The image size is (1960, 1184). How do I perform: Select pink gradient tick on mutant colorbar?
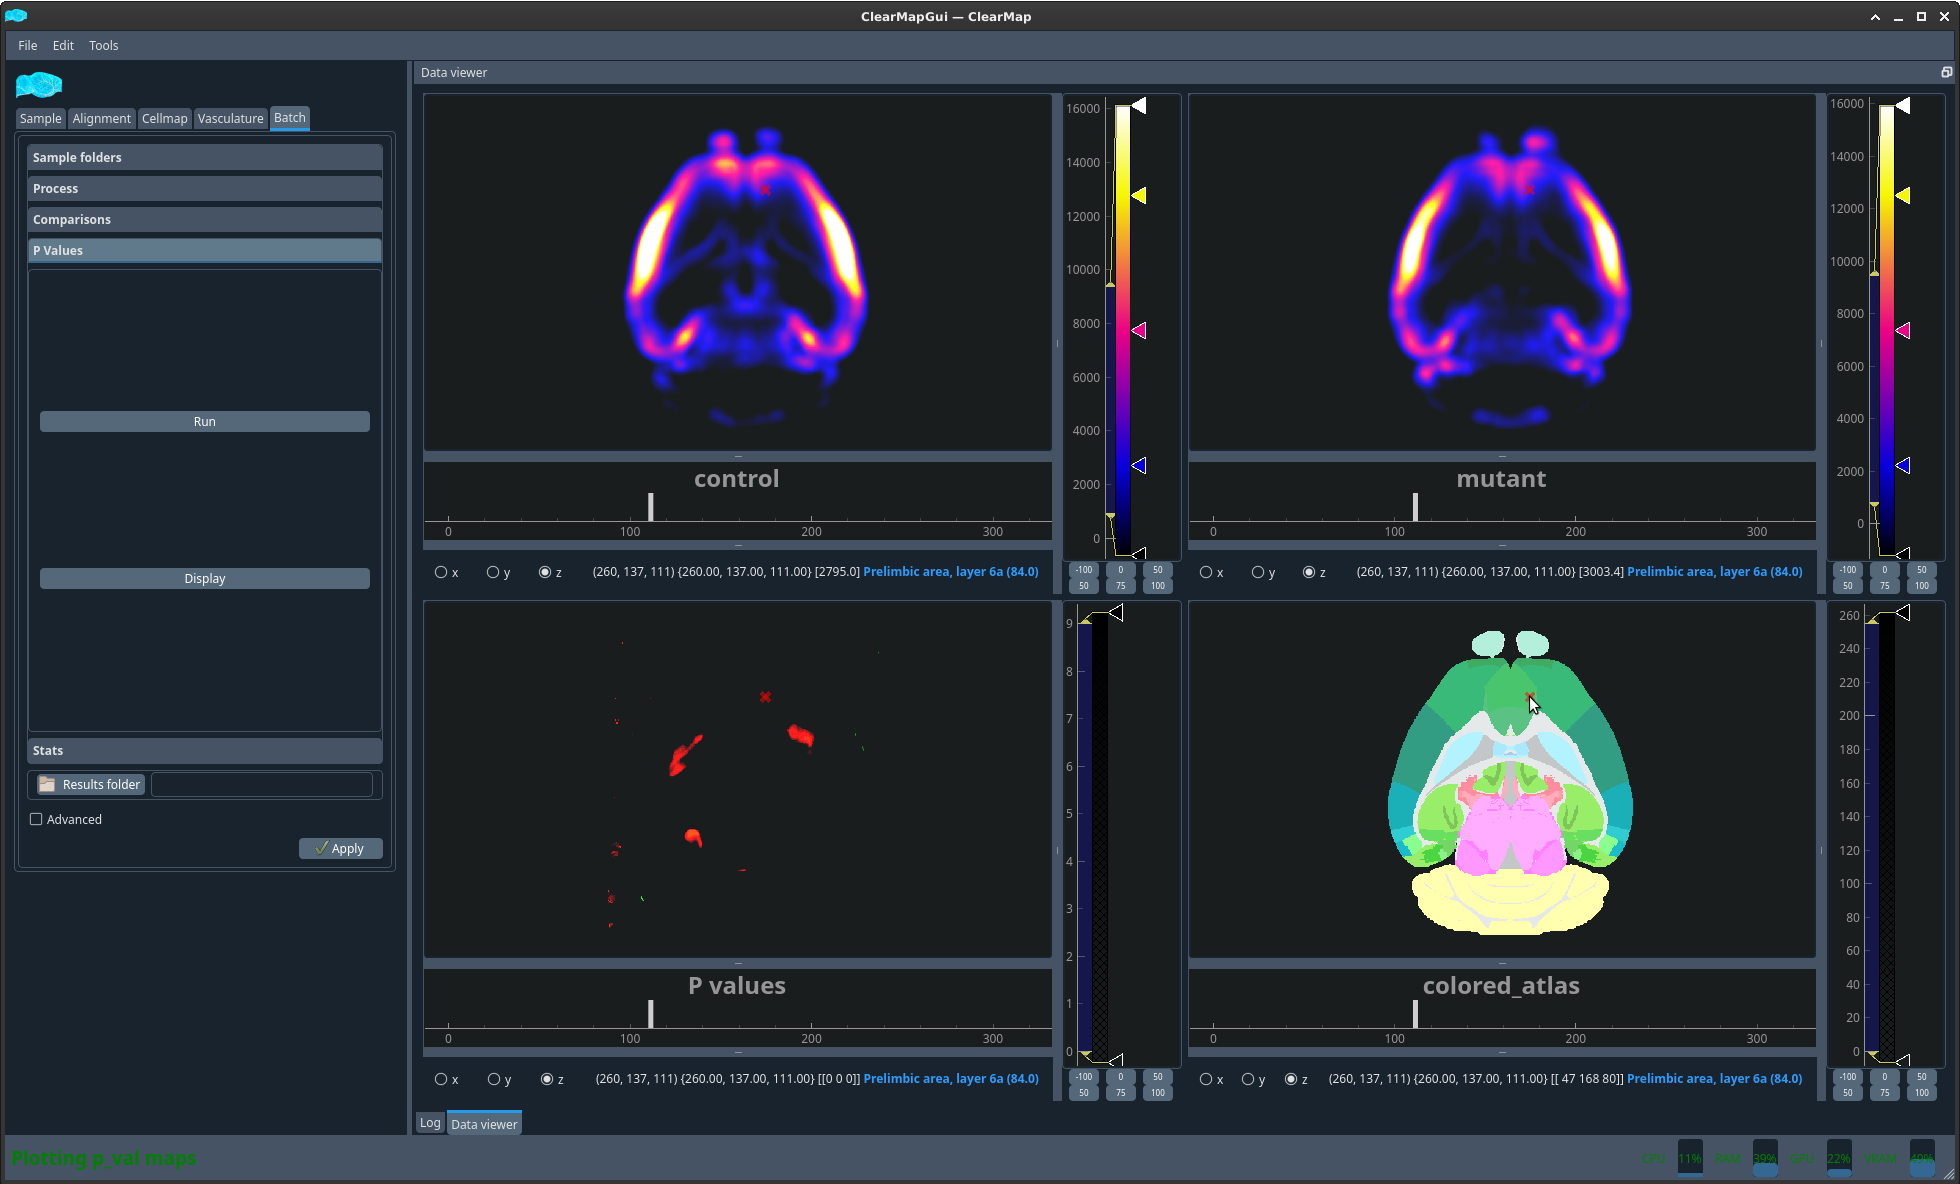click(1903, 330)
